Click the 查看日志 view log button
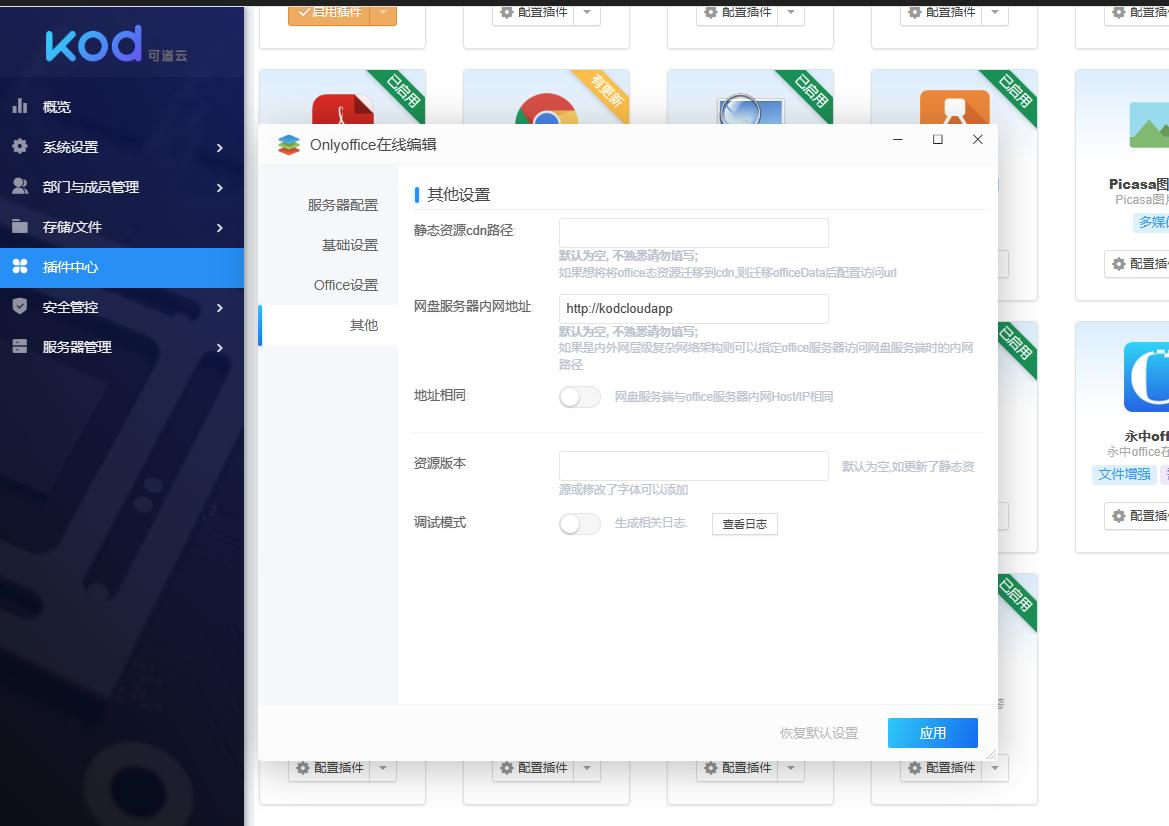 [745, 524]
